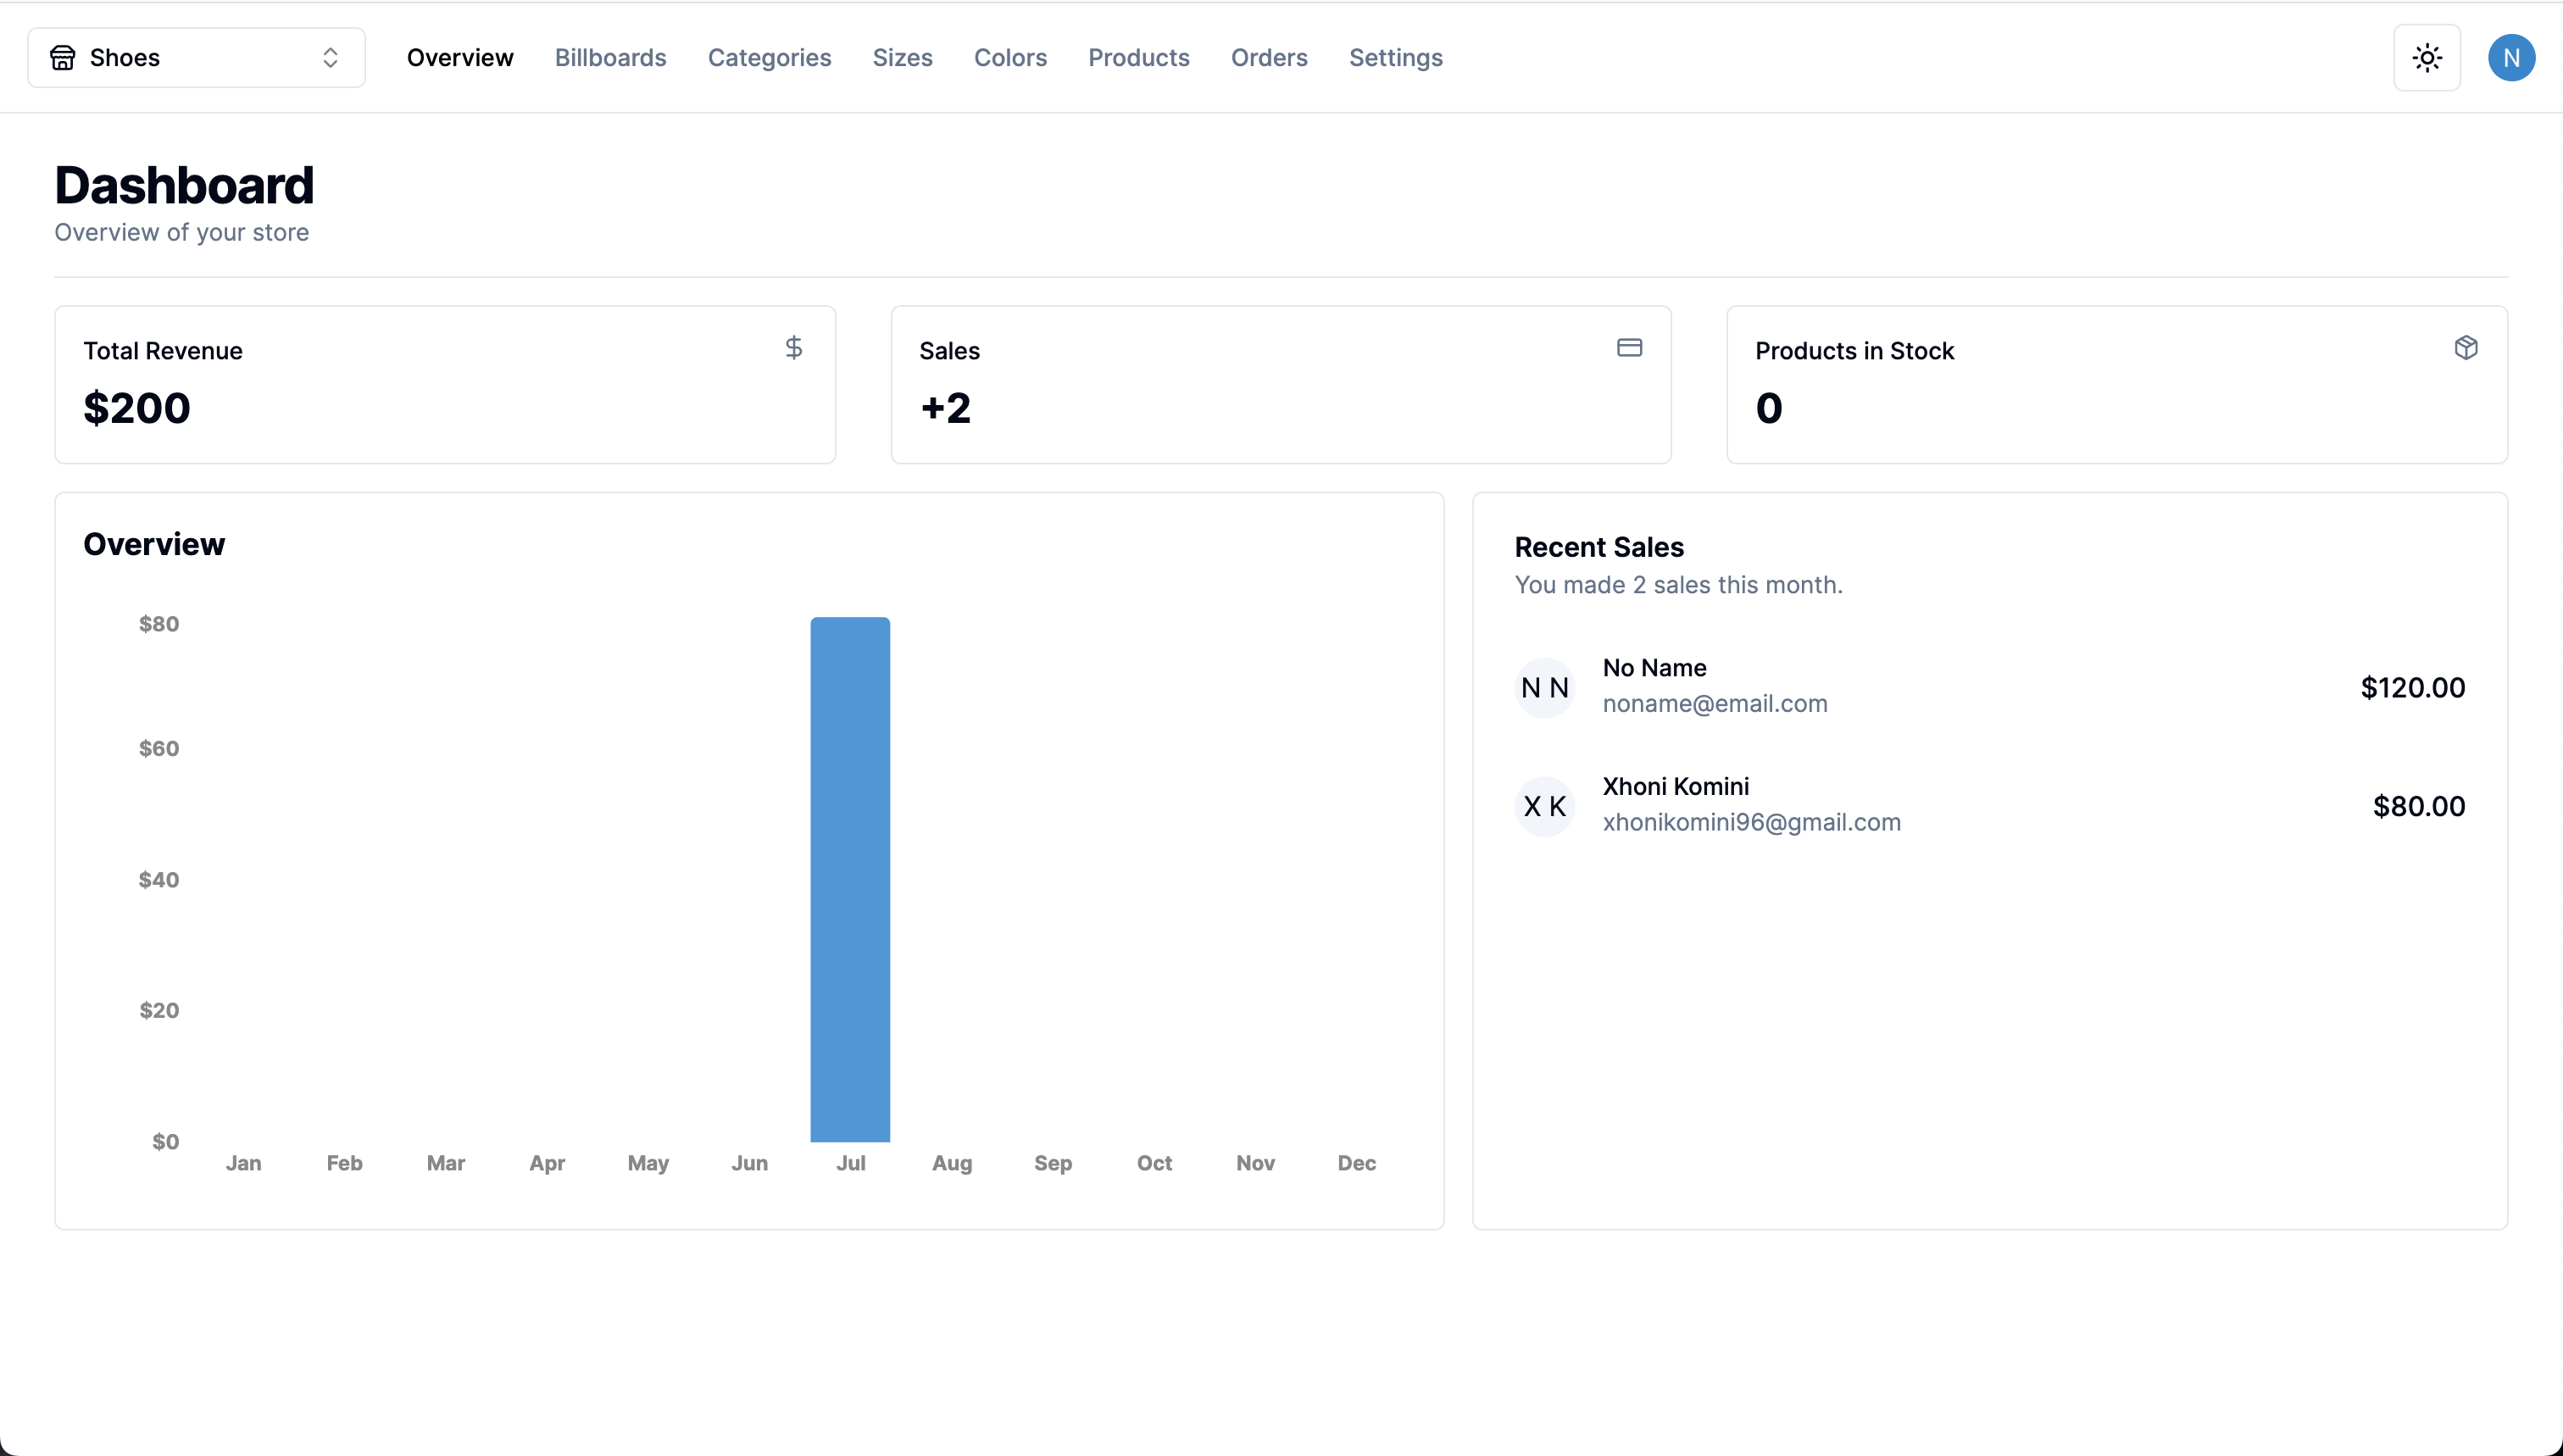Click 'You made 2 sales this month.' text
Viewport: 2563px width, 1456px height.
[1678, 585]
